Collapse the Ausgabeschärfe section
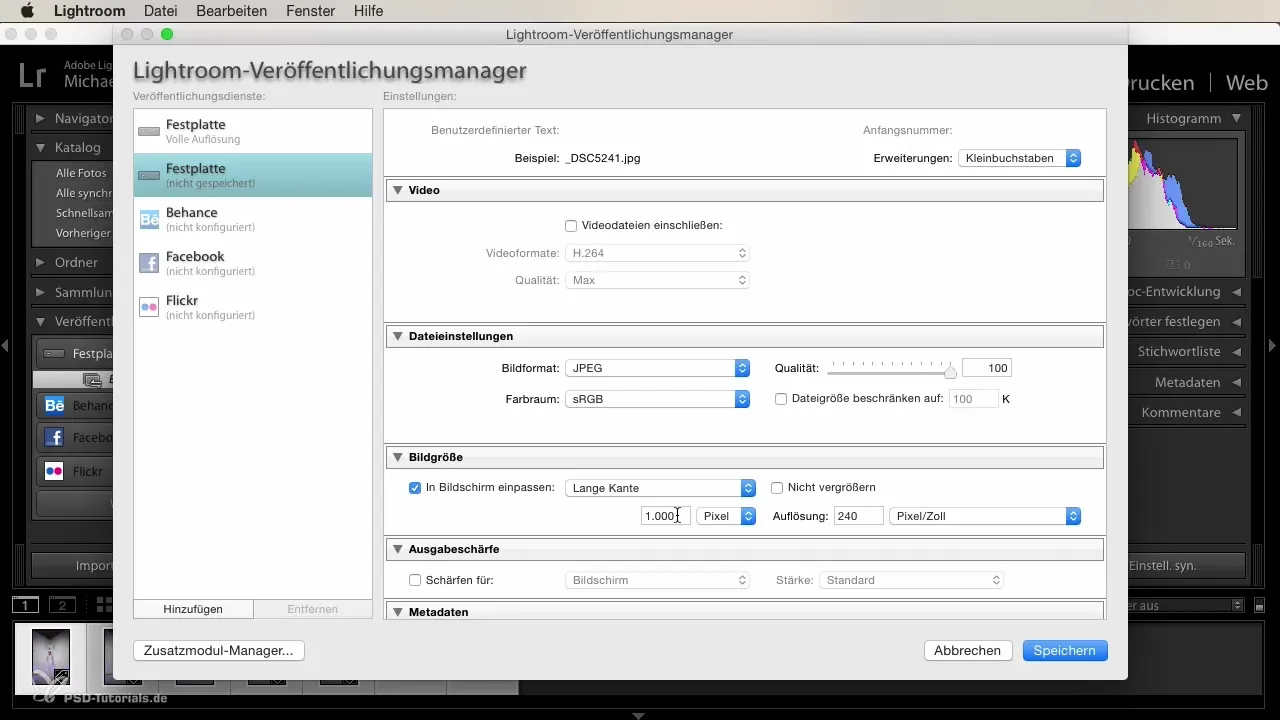Viewport: 1280px width, 720px height. (397, 549)
